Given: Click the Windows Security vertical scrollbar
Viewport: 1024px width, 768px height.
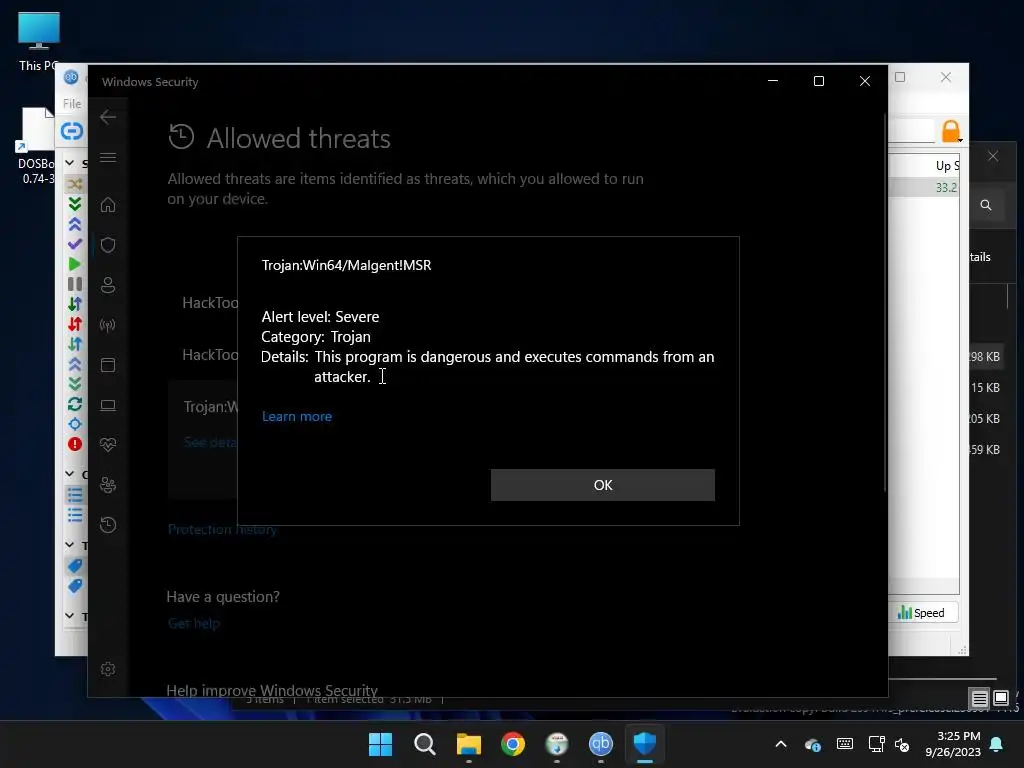Looking at the screenshot, I should [x=885, y=300].
